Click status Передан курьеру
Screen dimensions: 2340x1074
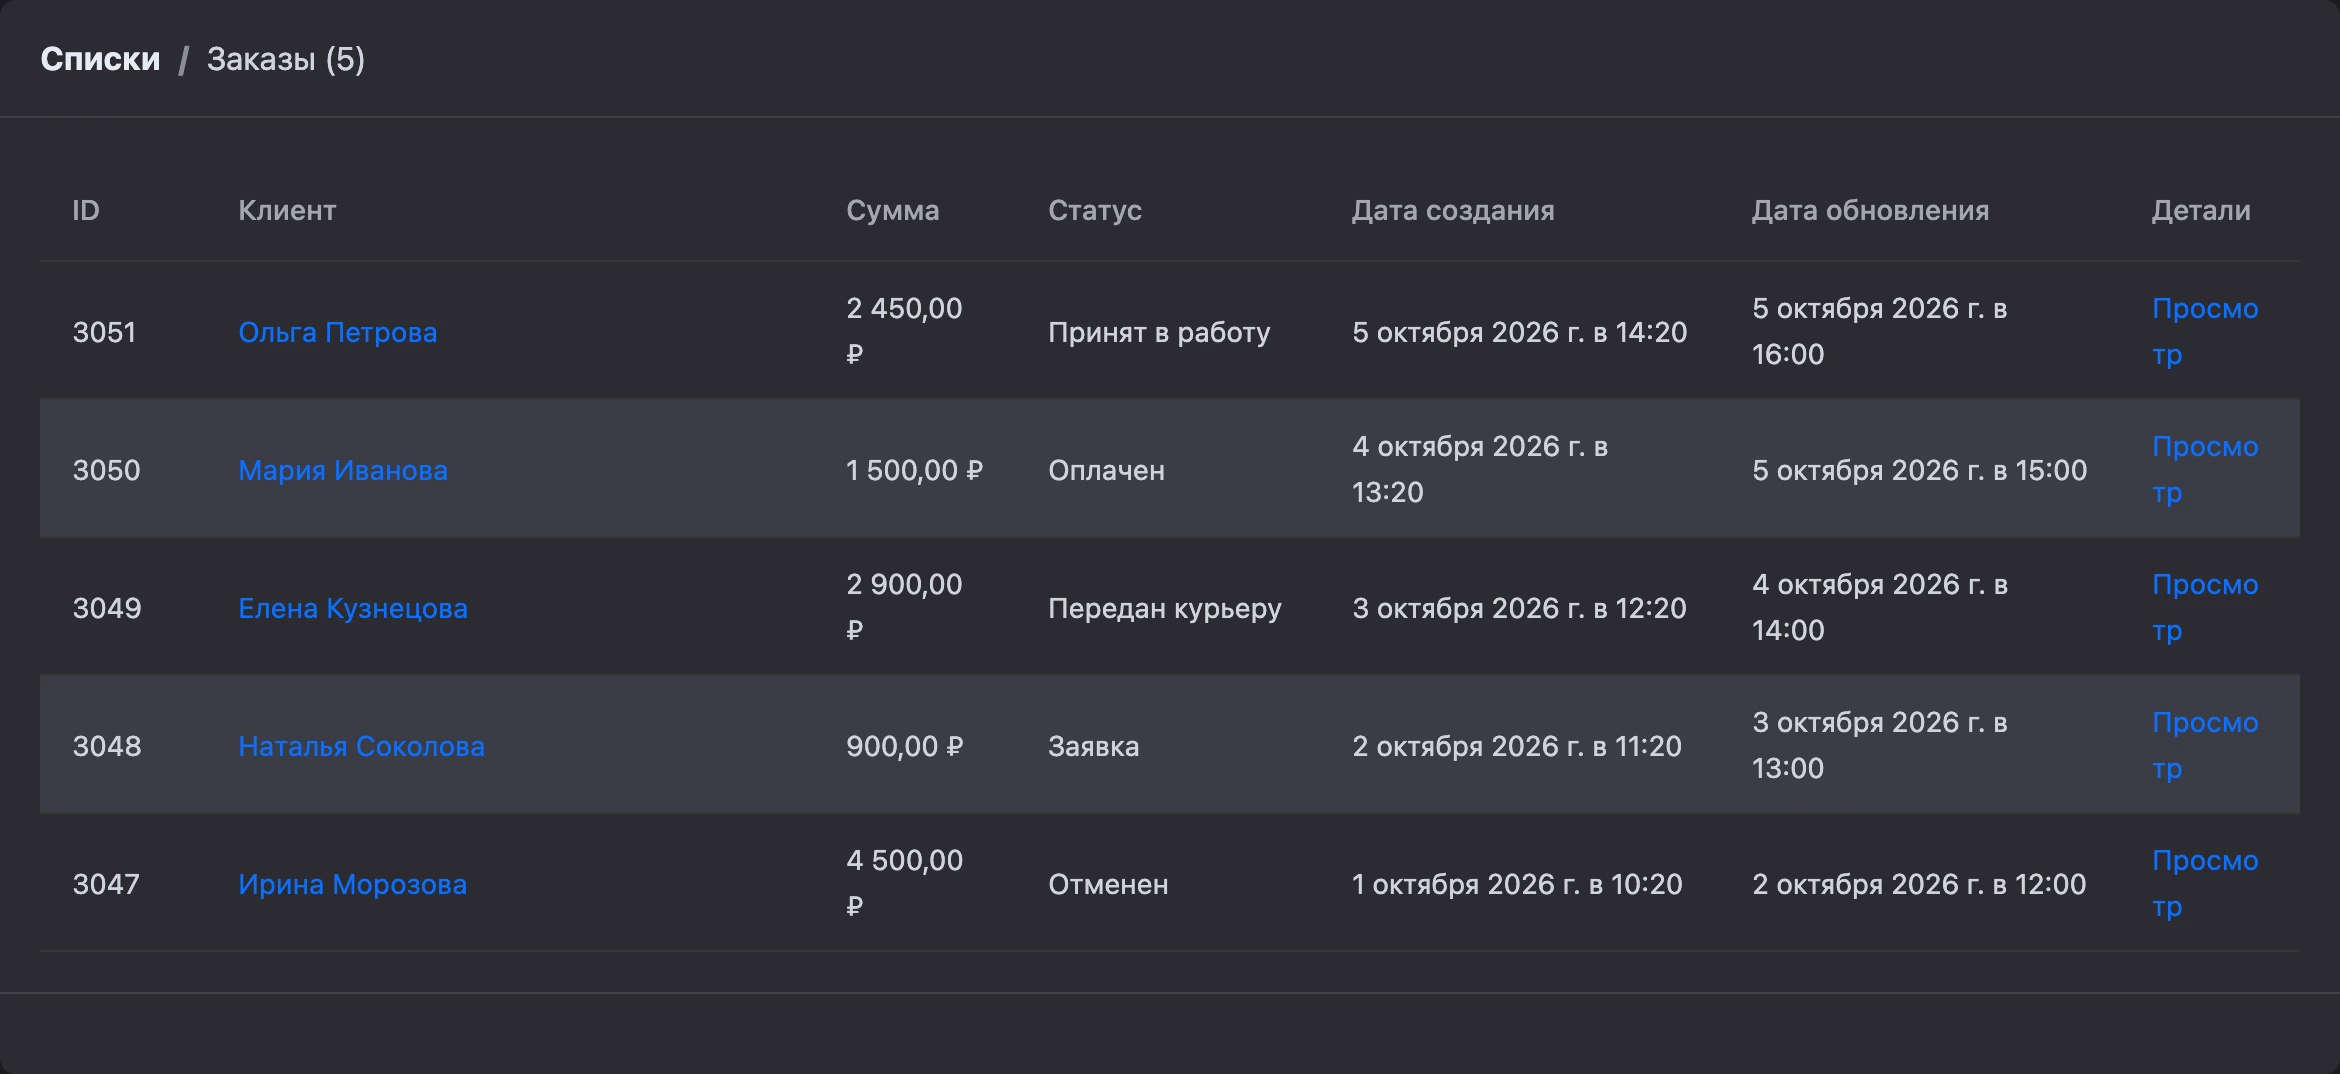[1165, 608]
